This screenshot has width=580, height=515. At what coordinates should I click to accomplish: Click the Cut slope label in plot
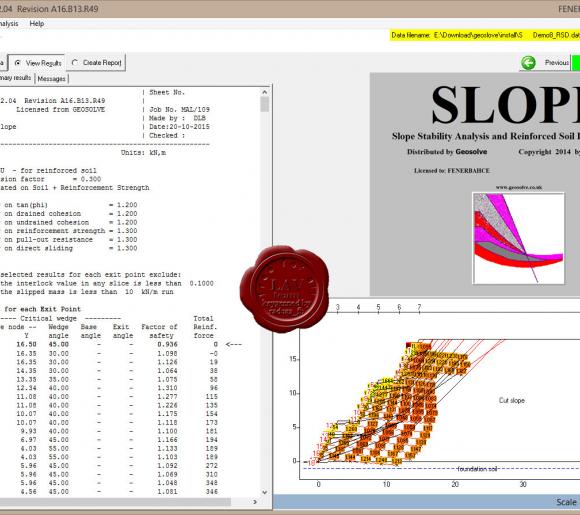tap(512, 400)
